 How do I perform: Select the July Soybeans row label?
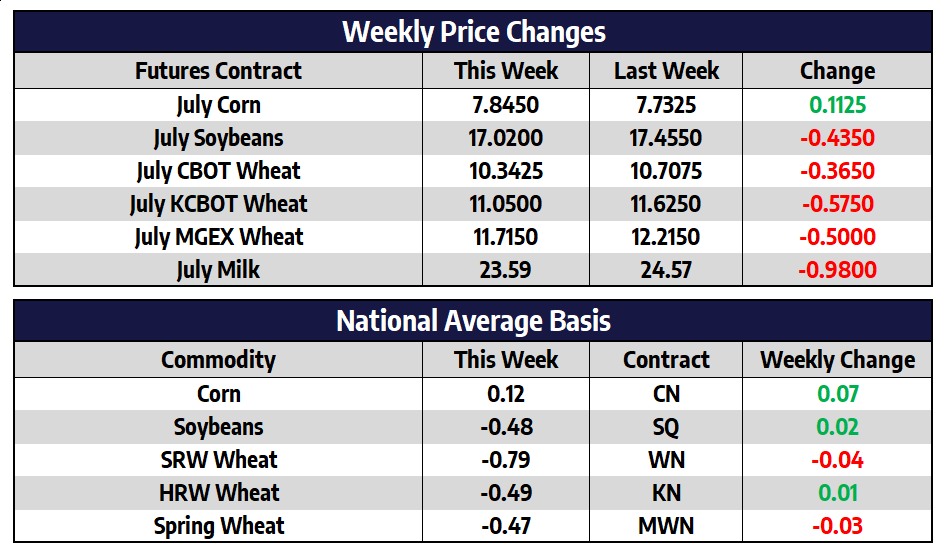[x=218, y=138]
